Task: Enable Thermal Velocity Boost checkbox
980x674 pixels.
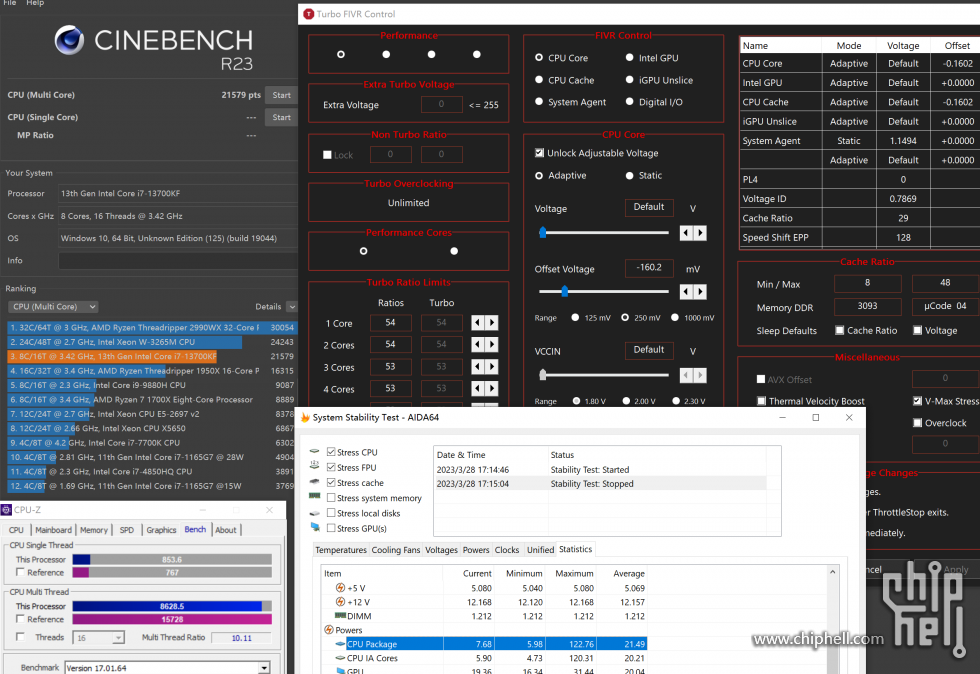Action: (761, 401)
